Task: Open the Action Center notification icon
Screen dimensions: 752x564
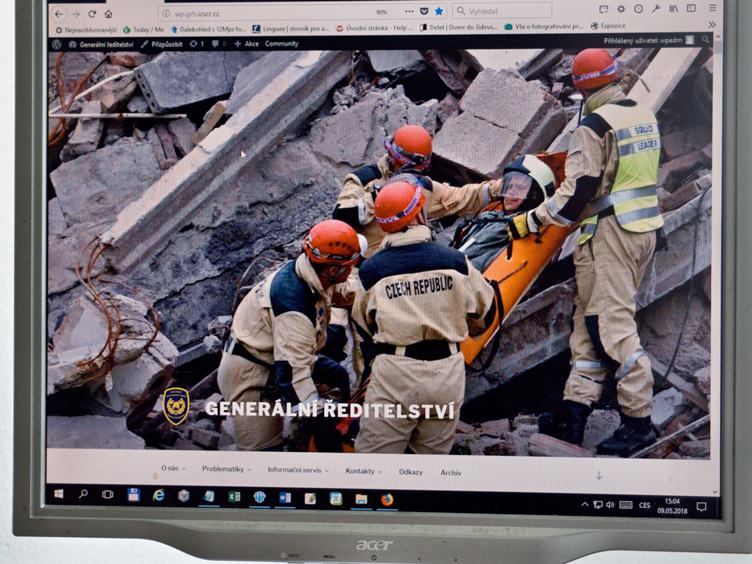Action: 701,506
